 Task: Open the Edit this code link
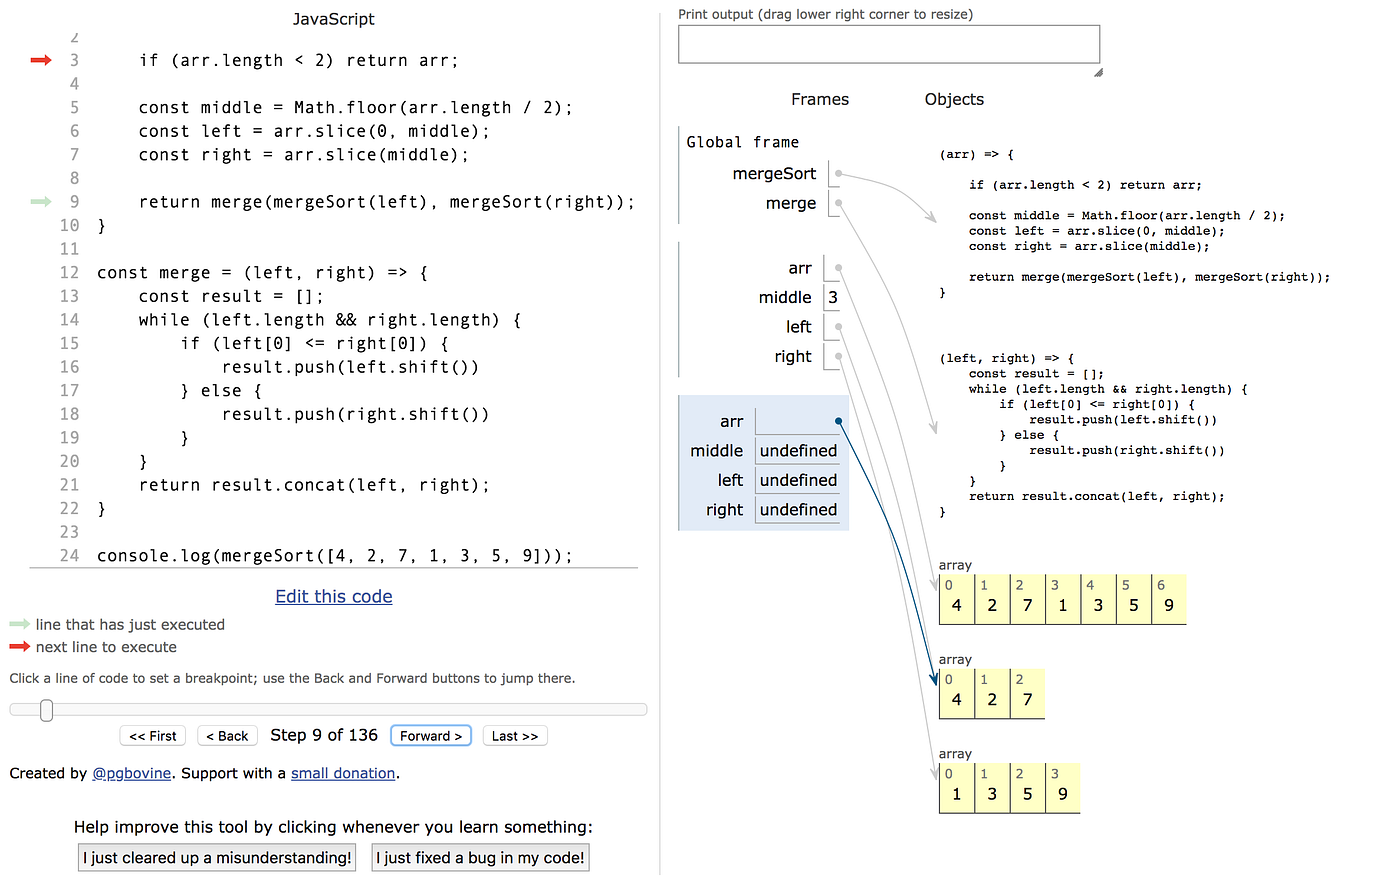click(333, 596)
